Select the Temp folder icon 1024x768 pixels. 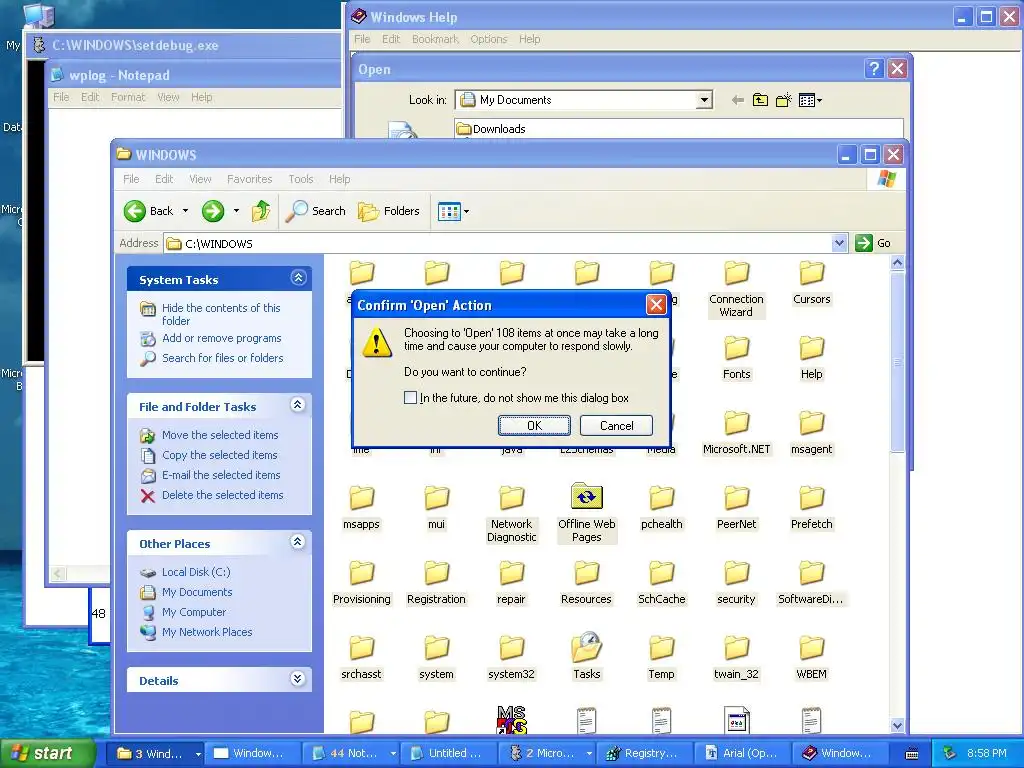point(662,648)
